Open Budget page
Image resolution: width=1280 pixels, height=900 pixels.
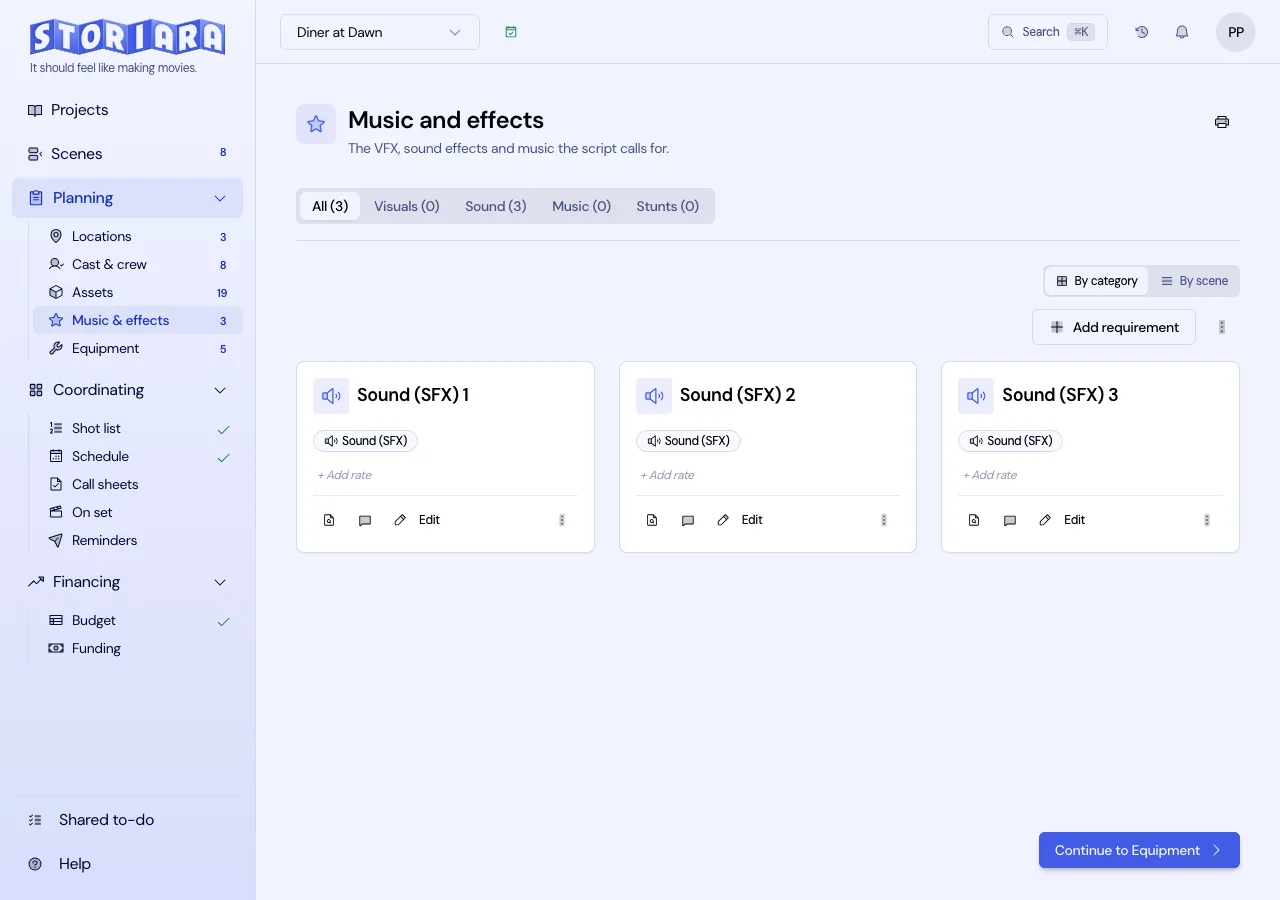(x=138, y=621)
